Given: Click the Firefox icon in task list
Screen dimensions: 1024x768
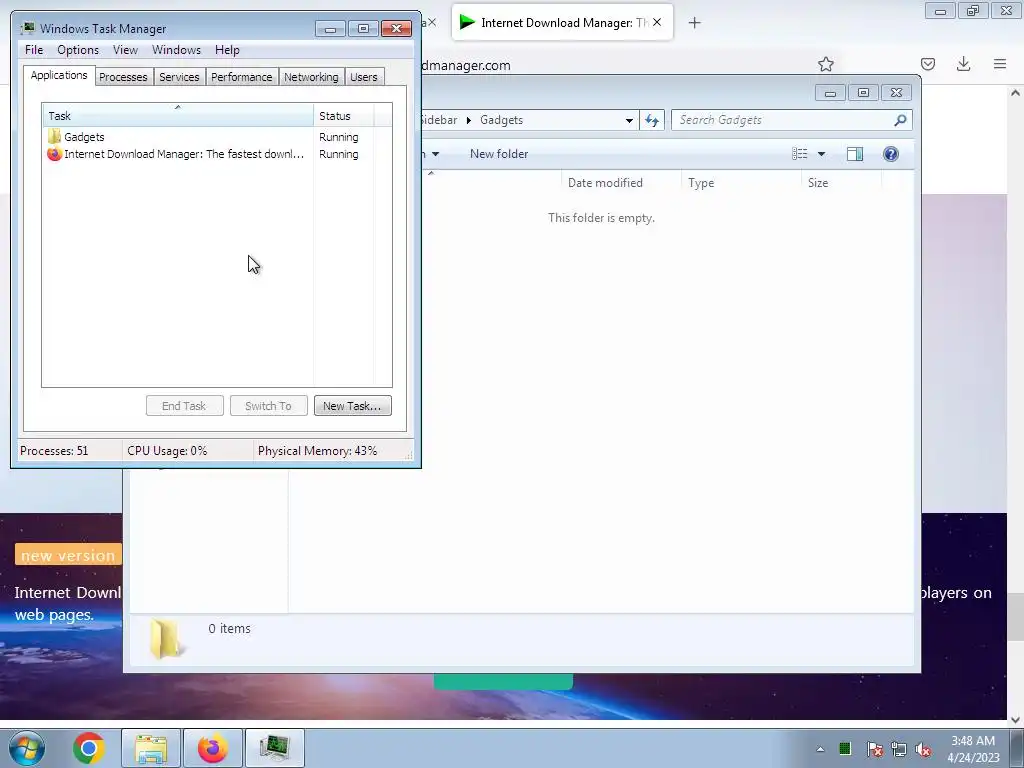Looking at the screenshot, I should [x=54, y=154].
